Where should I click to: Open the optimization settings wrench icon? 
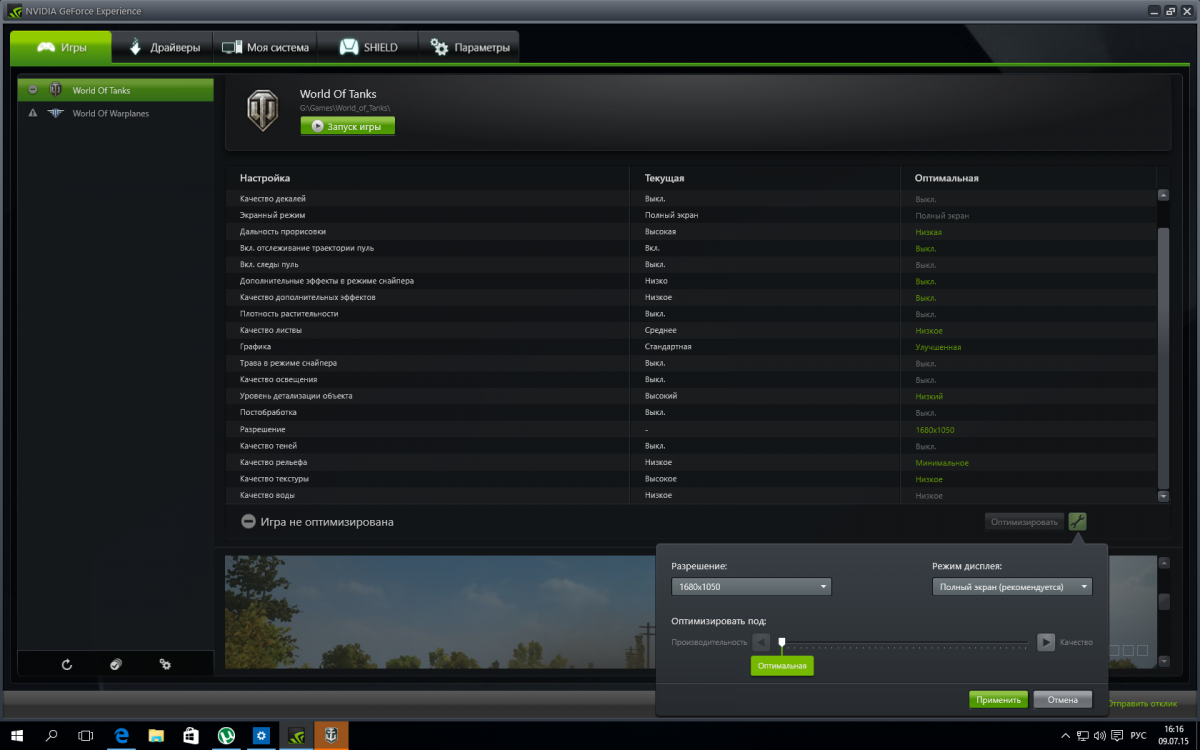click(x=1077, y=521)
